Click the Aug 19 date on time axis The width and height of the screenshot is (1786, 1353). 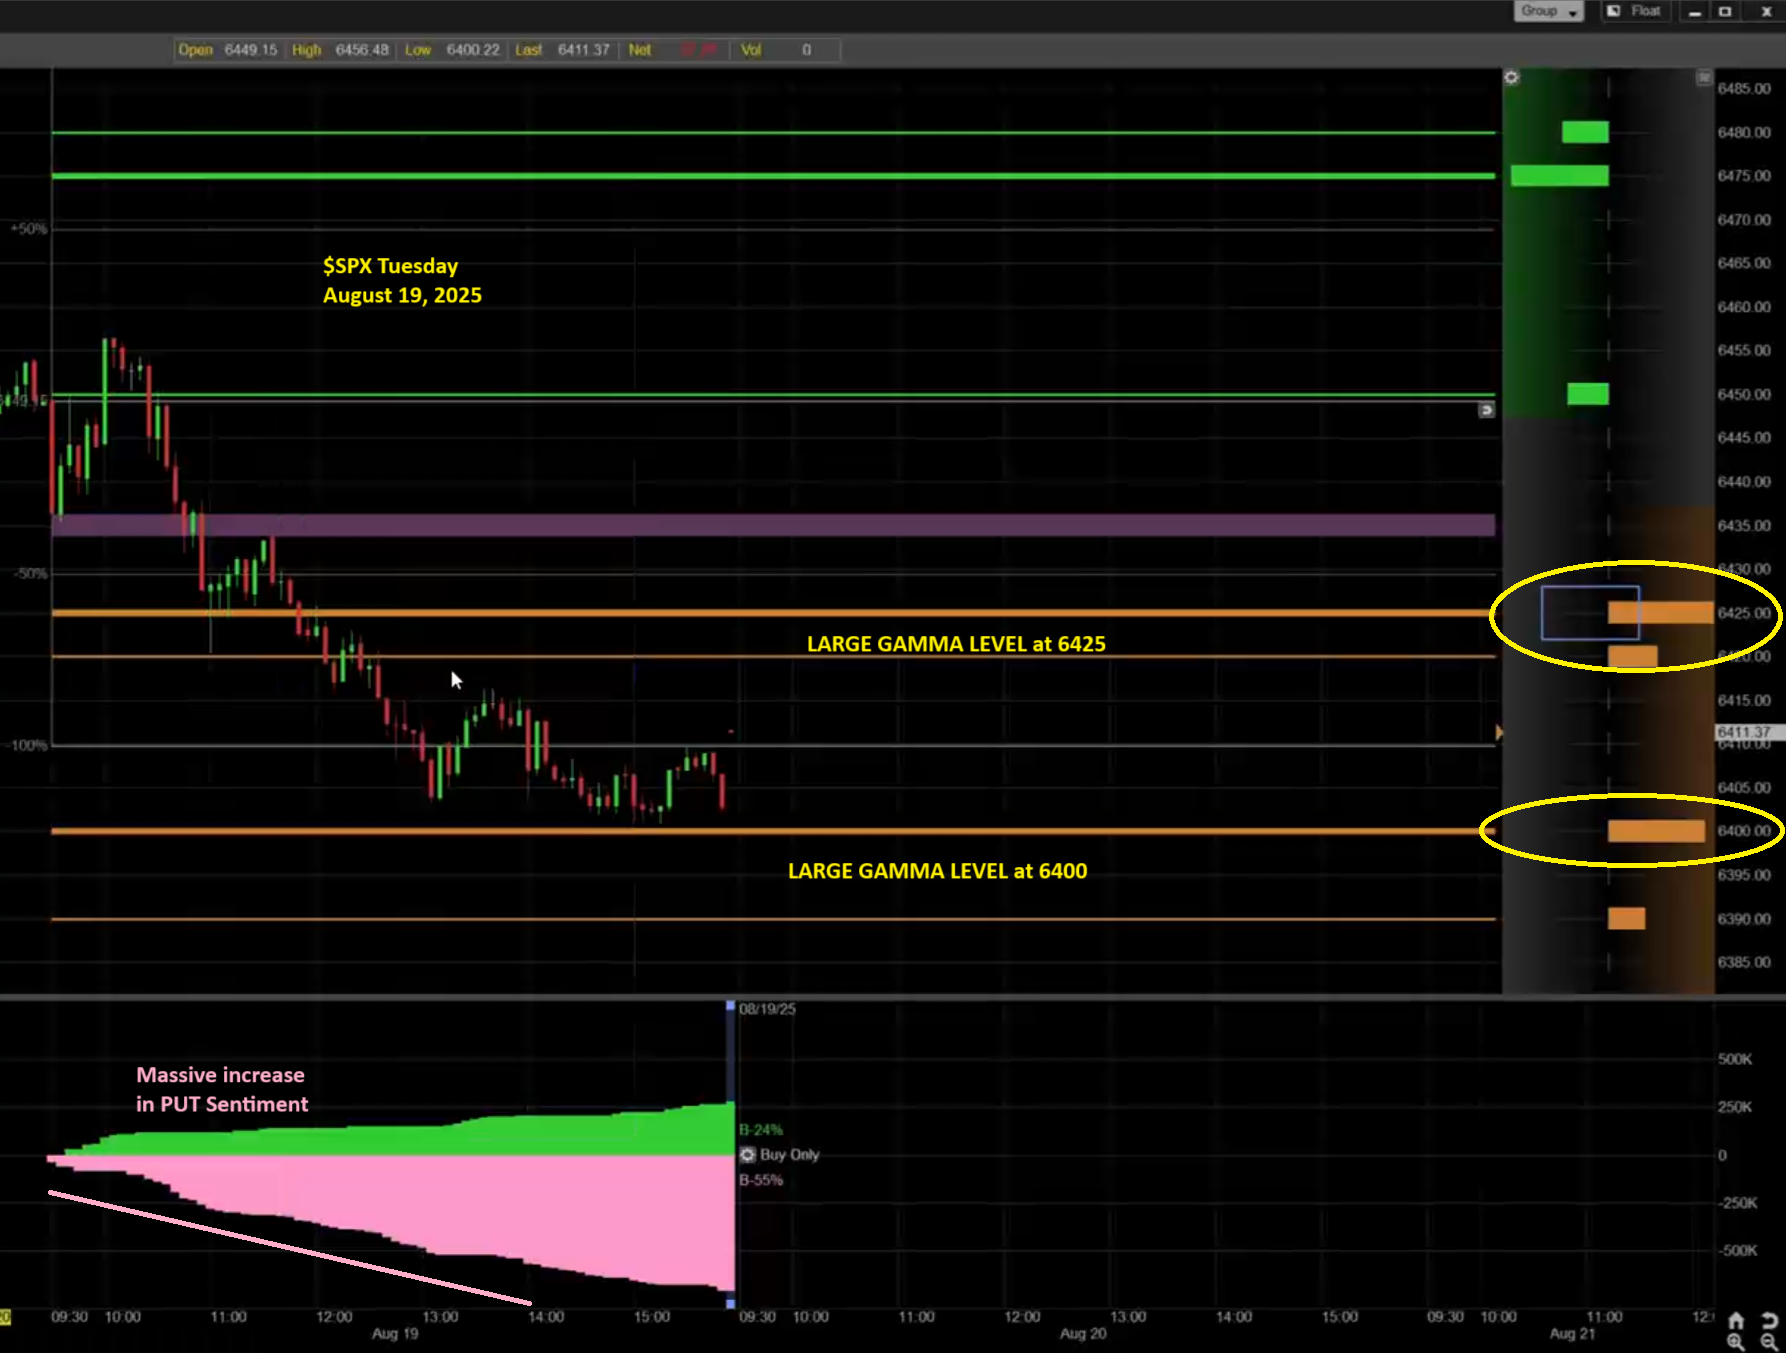point(395,1334)
